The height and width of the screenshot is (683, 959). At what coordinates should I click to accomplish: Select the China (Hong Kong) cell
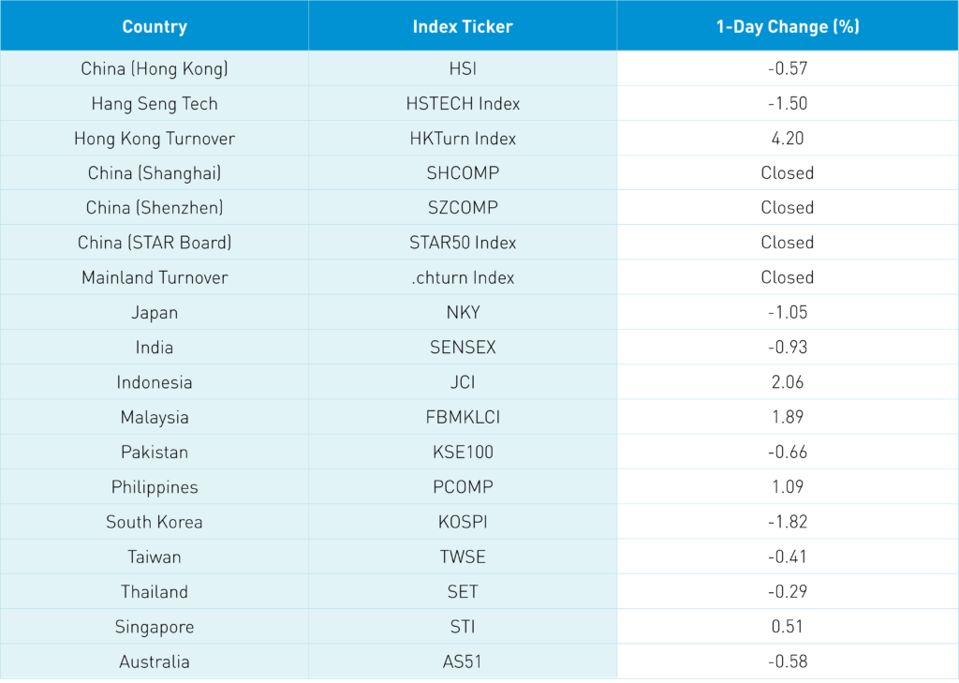click(154, 69)
